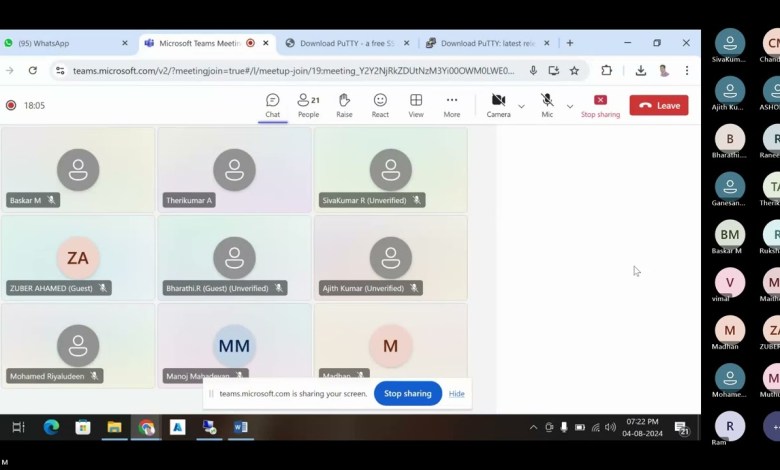780x470 pixels.
Task: Raise your hand in the meeting
Action: pos(344,105)
